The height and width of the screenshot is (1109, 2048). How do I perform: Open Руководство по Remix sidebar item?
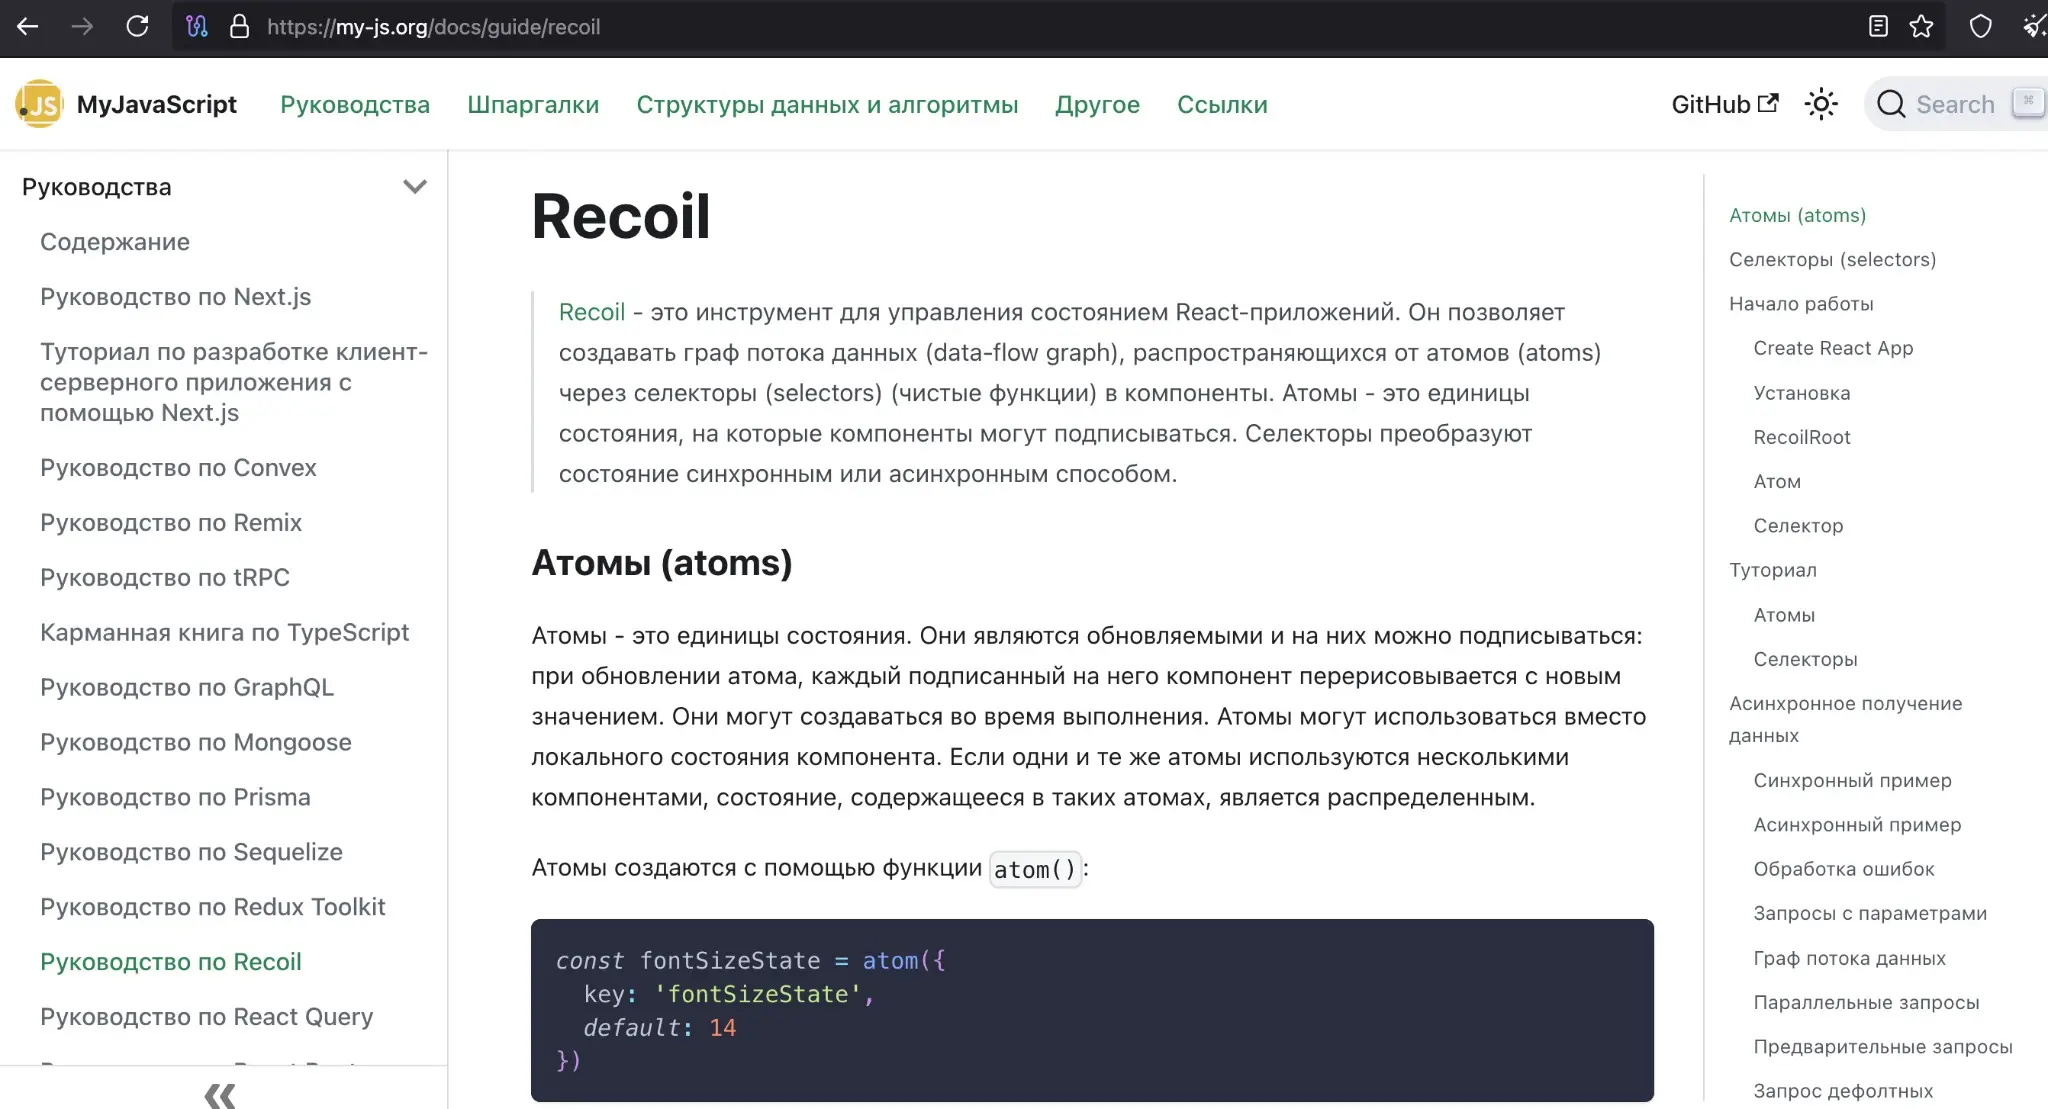(x=171, y=523)
